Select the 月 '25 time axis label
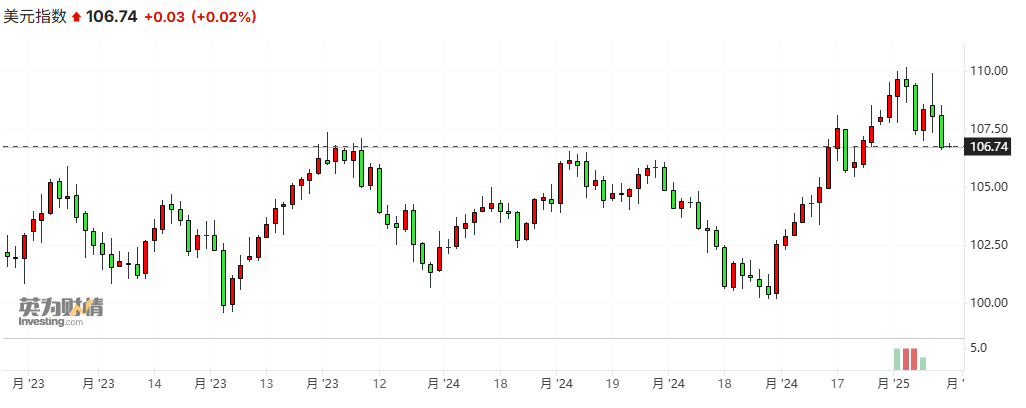 pyautogui.click(x=892, y=383)
